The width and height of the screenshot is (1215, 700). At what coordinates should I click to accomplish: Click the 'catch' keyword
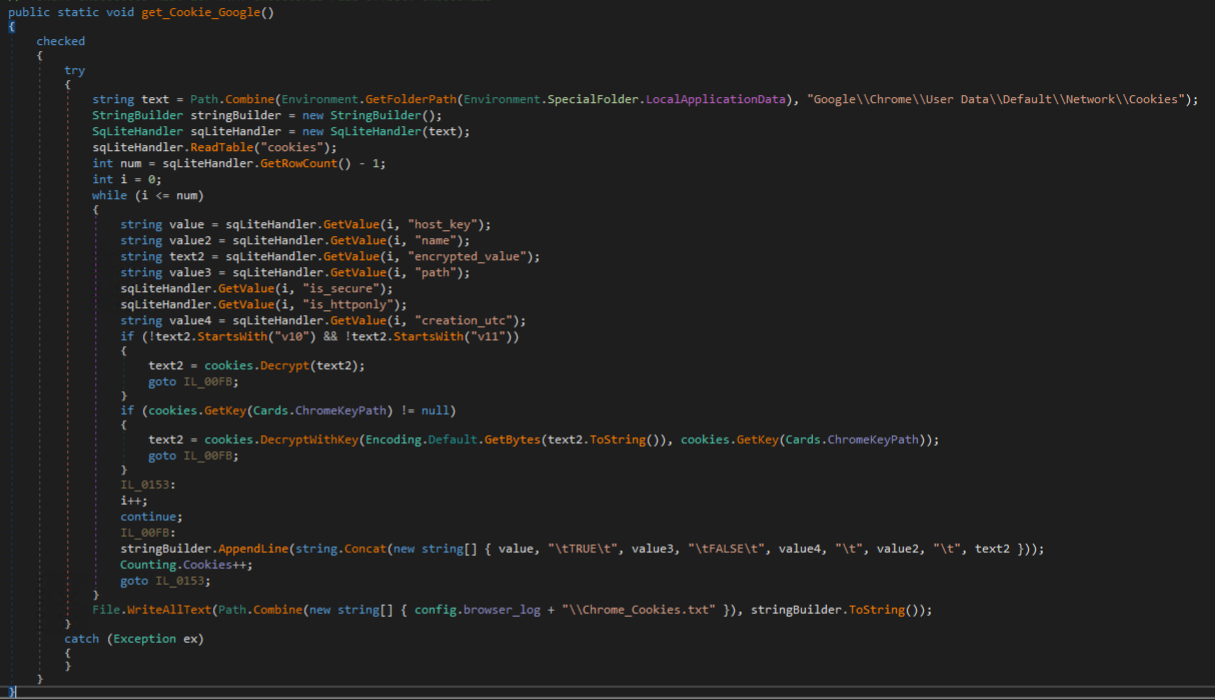[x=82, y=639]
